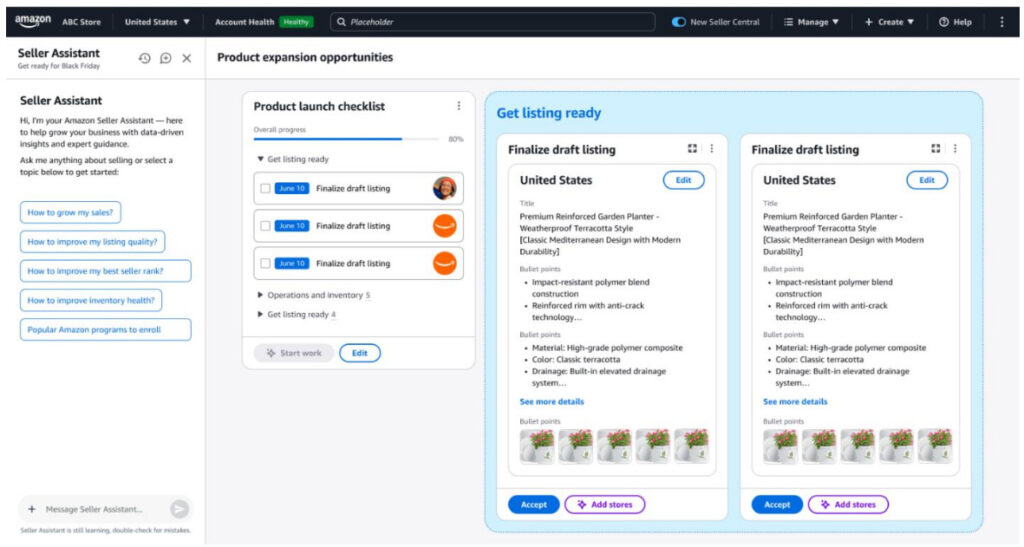
Task: Open chat history clock icon in Seller Assistant
Action: pos(144,58)
